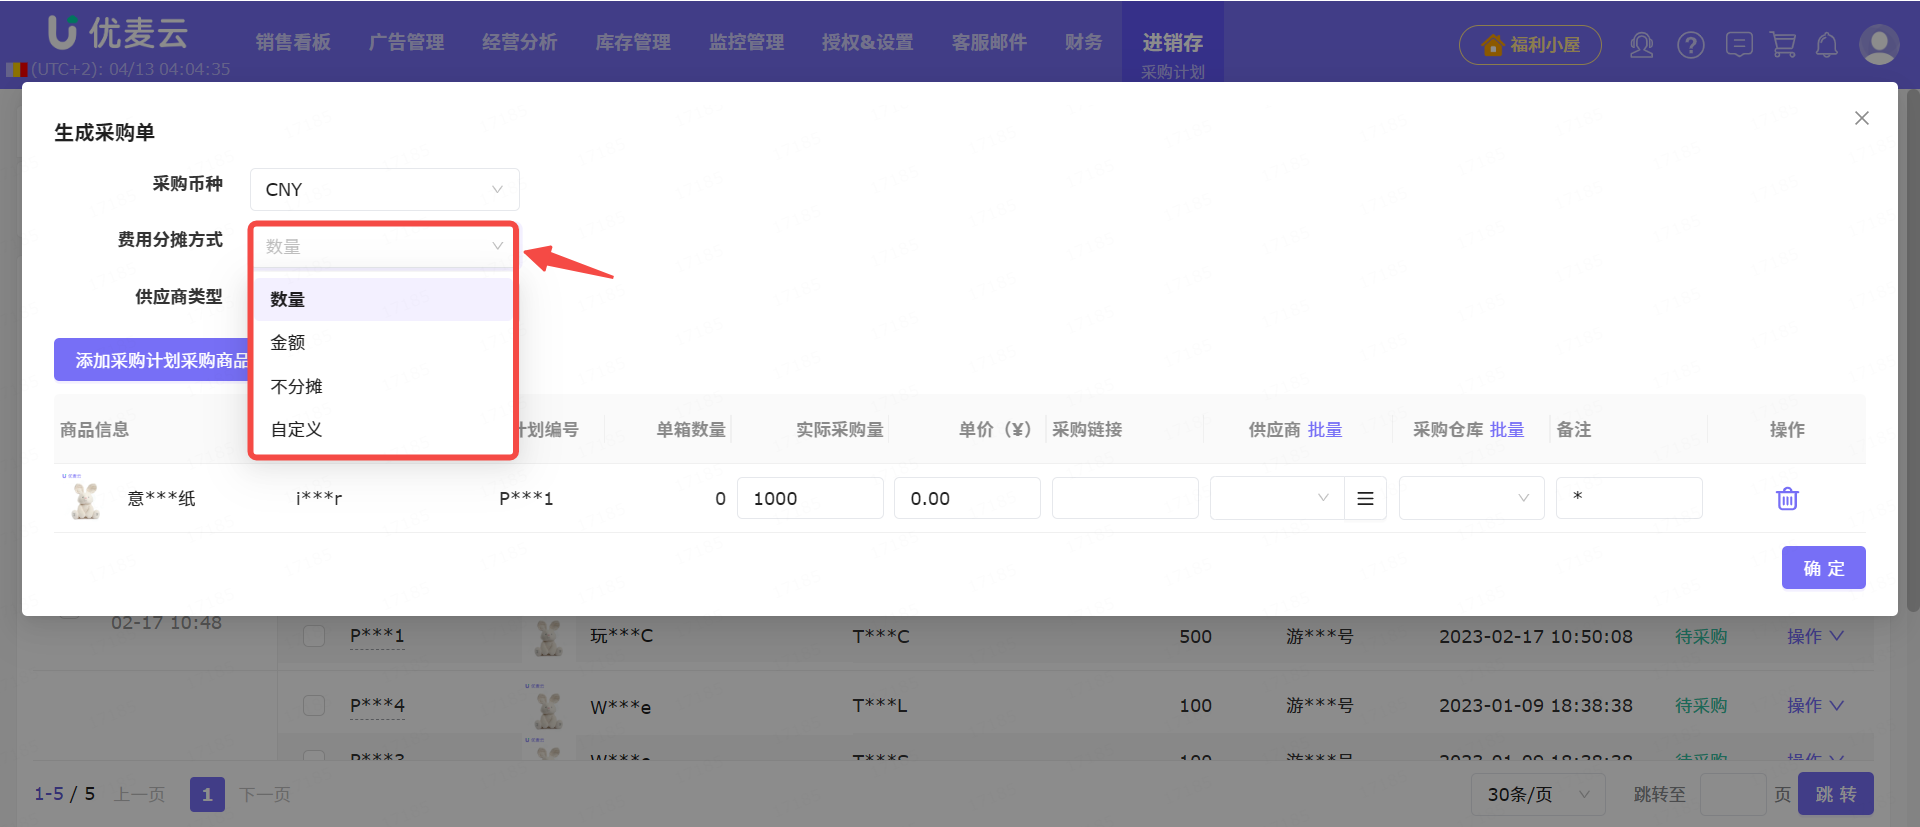Click 下一页 pagination link
Image resolution: width=1920 pixels, height=827 pixels.
[265, 794]
